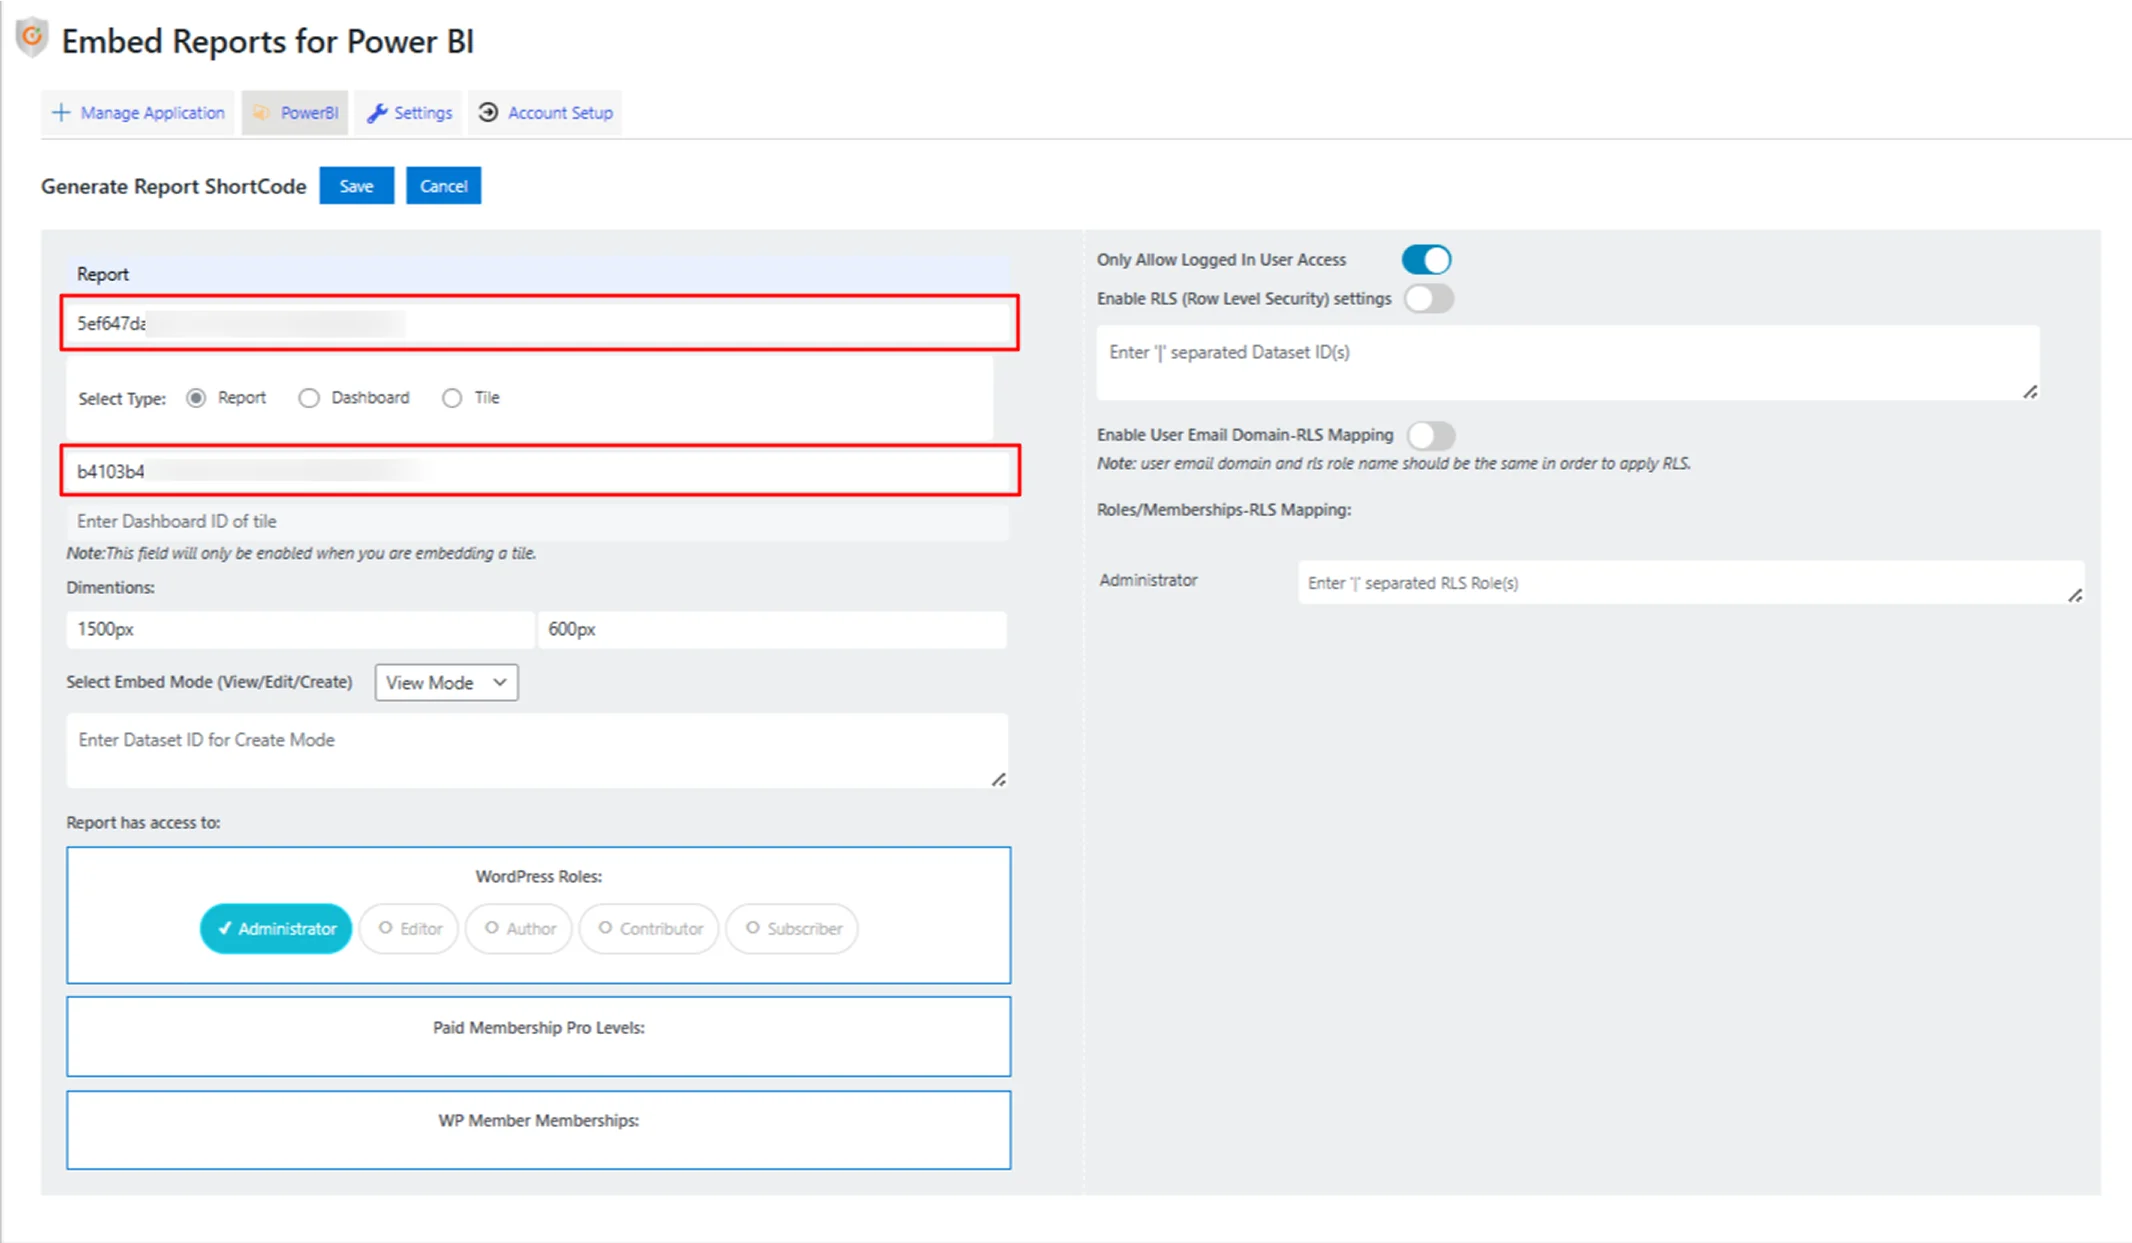
Task: Click the Dashboard ID of tile field
Action: (538, 521)
